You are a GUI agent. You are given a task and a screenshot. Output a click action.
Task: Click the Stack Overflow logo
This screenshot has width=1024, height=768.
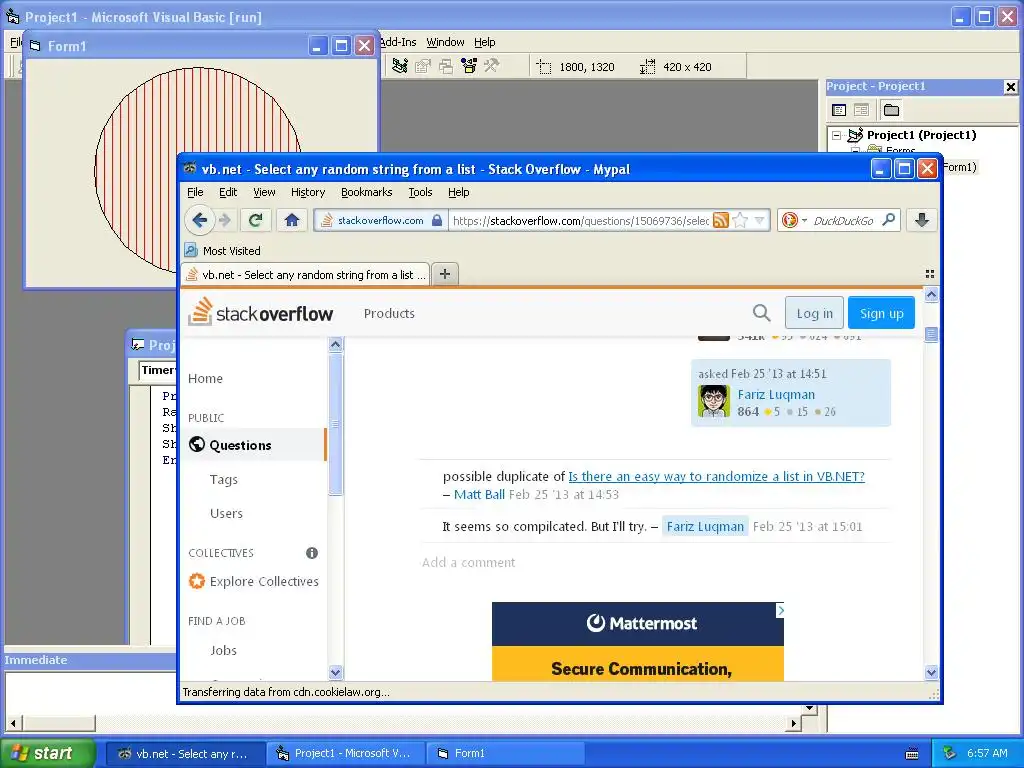tap(261, 312)
